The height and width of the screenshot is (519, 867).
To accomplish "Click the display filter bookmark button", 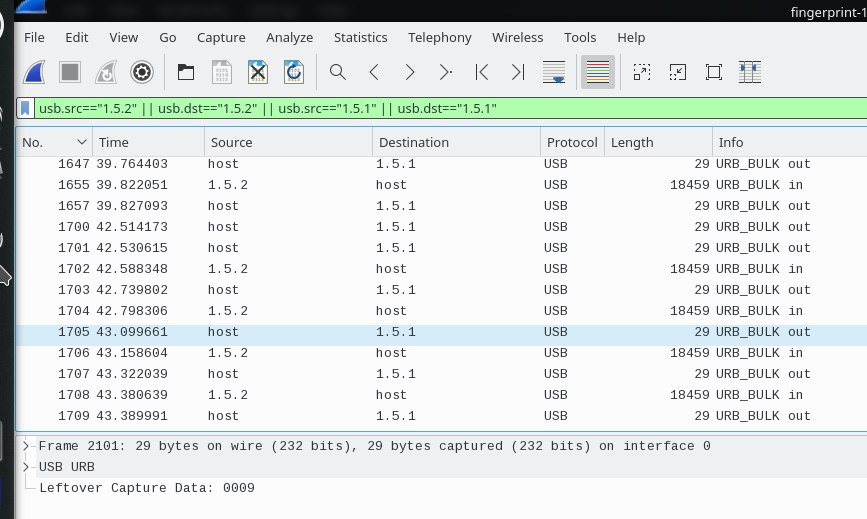I will (25, 108).
